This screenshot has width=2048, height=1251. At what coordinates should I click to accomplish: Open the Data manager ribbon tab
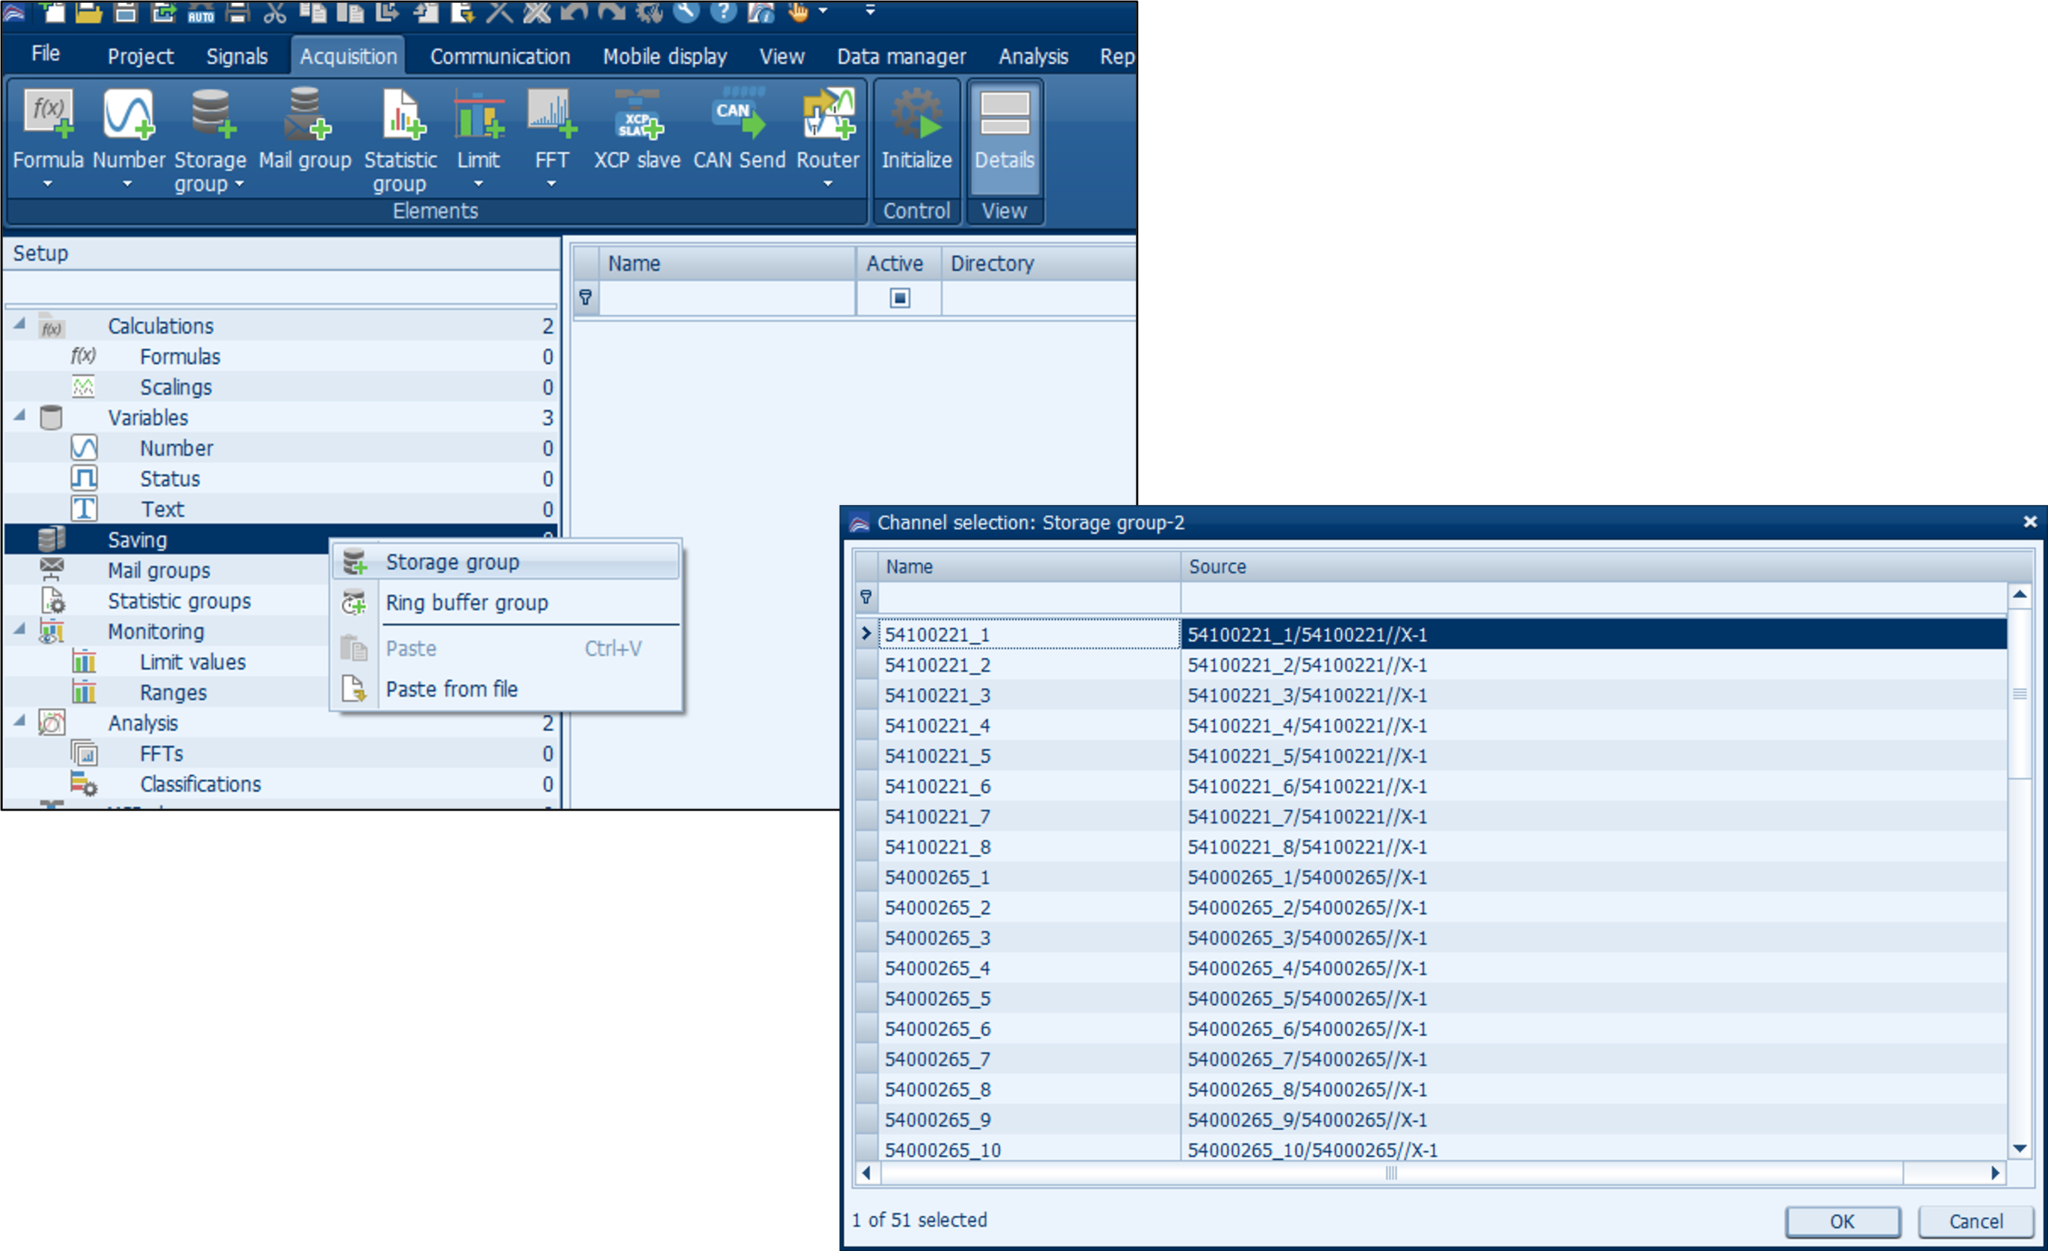(900, 57)
